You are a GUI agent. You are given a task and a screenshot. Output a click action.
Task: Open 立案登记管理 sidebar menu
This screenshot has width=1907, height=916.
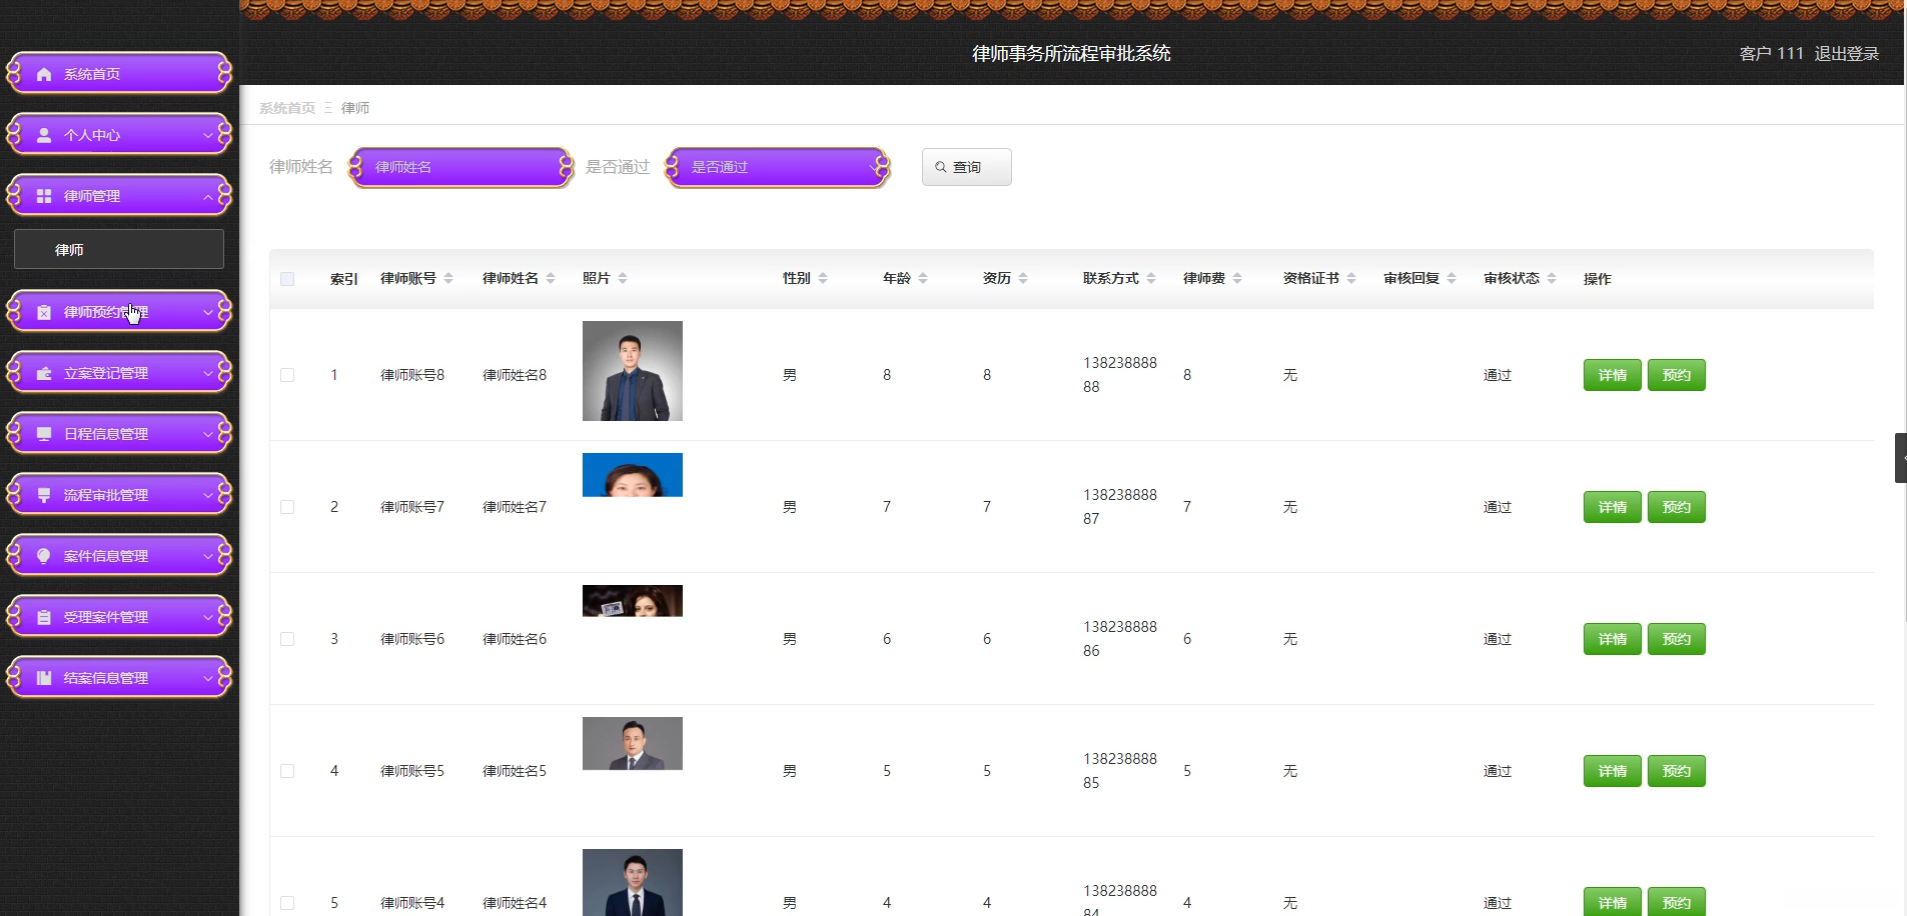(119, 373)
